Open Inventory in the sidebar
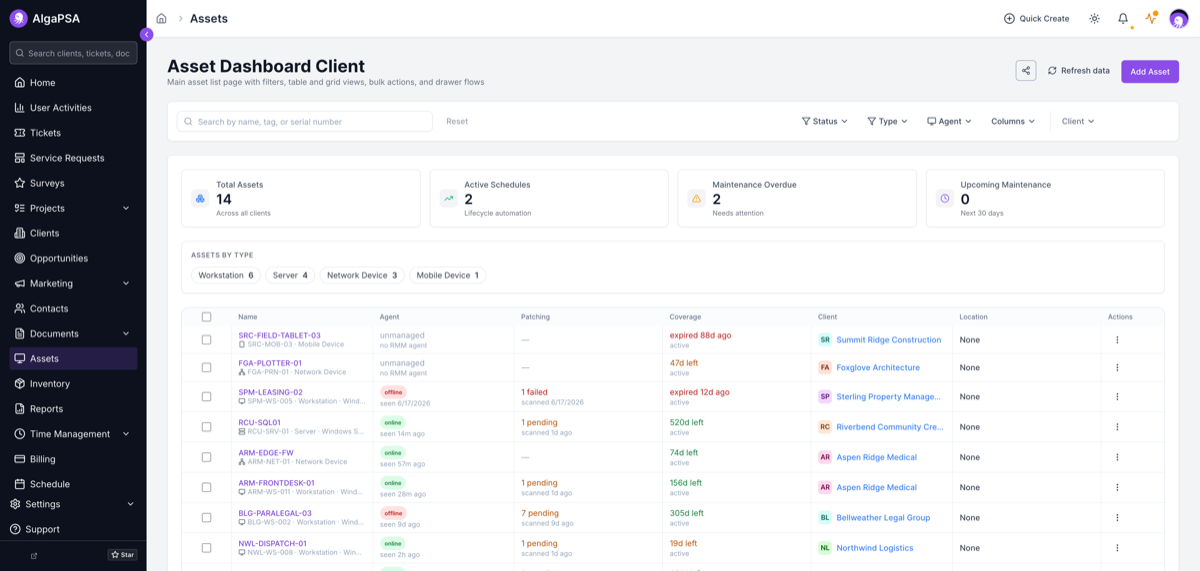 (73, 384)
